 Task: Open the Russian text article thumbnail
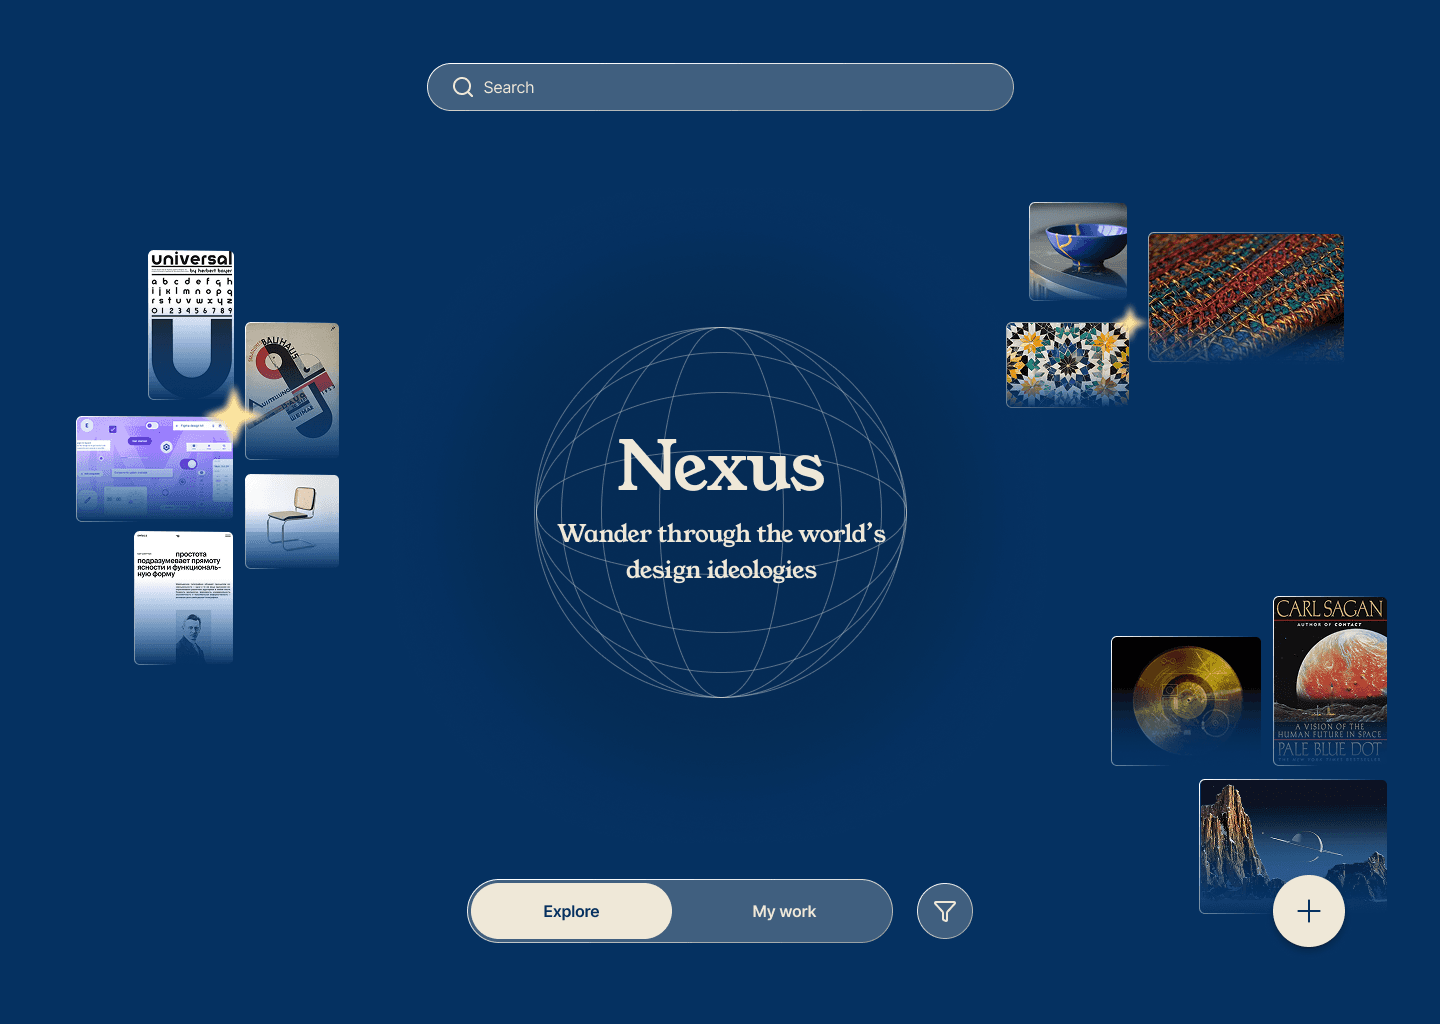184,598
